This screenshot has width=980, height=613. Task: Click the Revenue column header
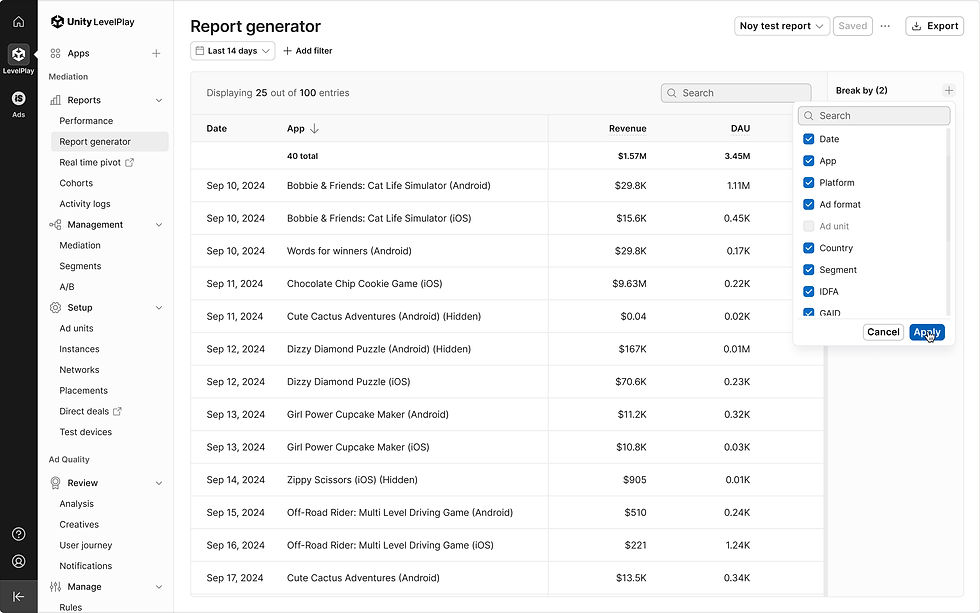(x=628, y=129)
